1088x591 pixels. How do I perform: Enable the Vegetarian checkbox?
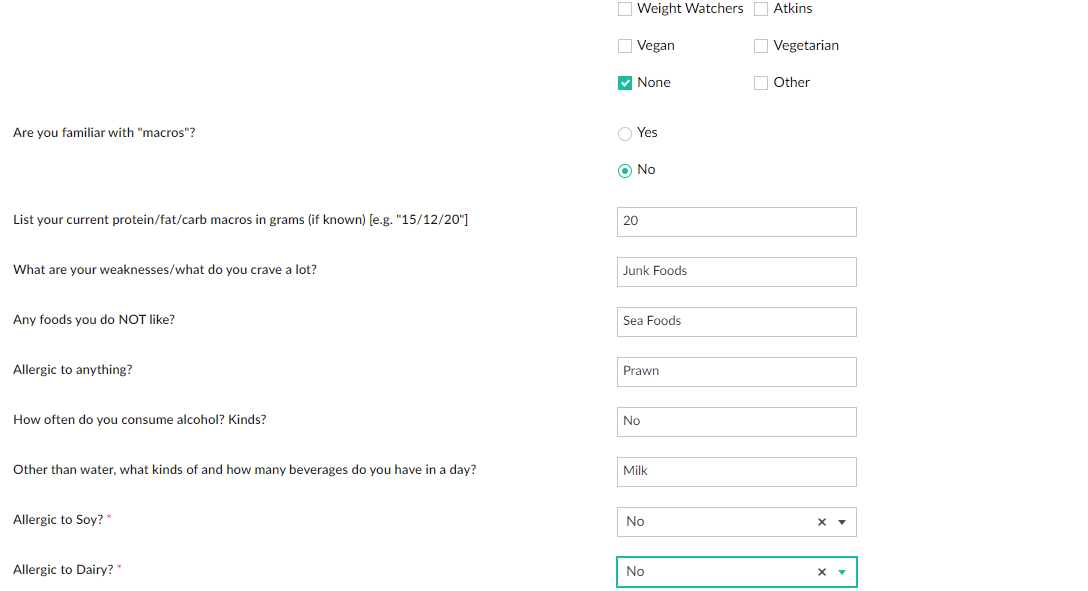click(x=761, y=46)
